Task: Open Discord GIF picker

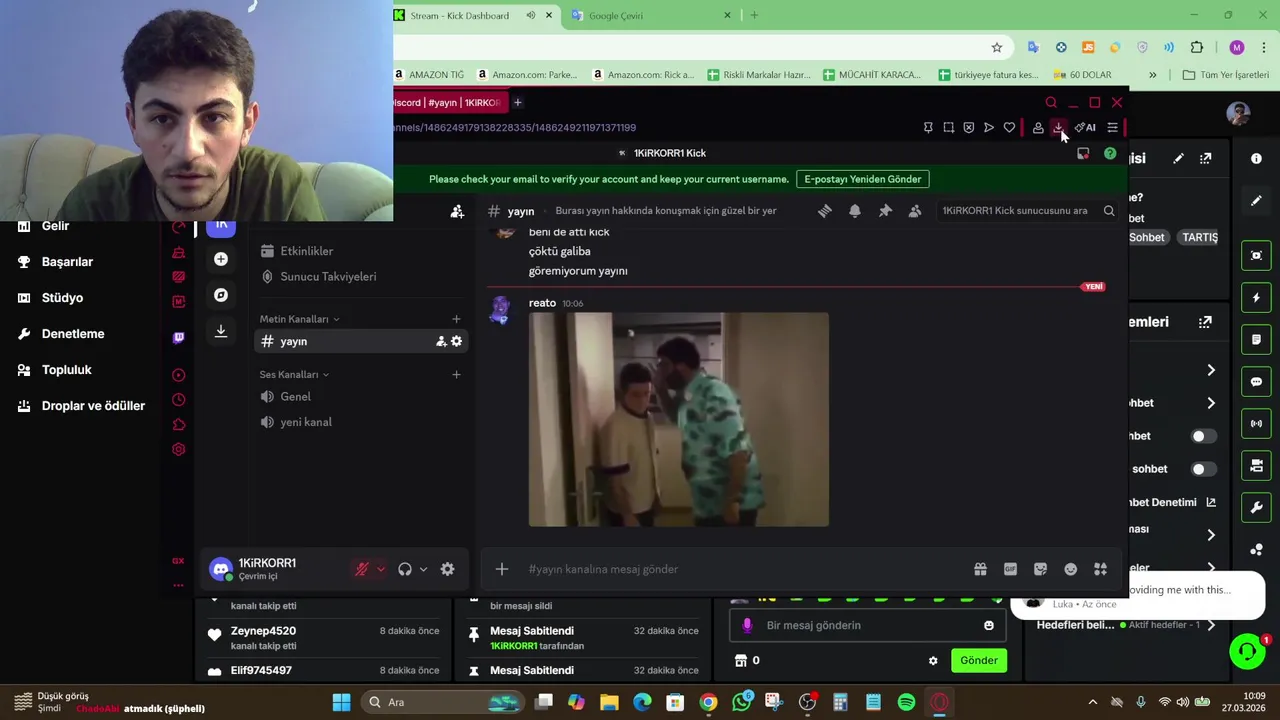Action: [1010, 569]
